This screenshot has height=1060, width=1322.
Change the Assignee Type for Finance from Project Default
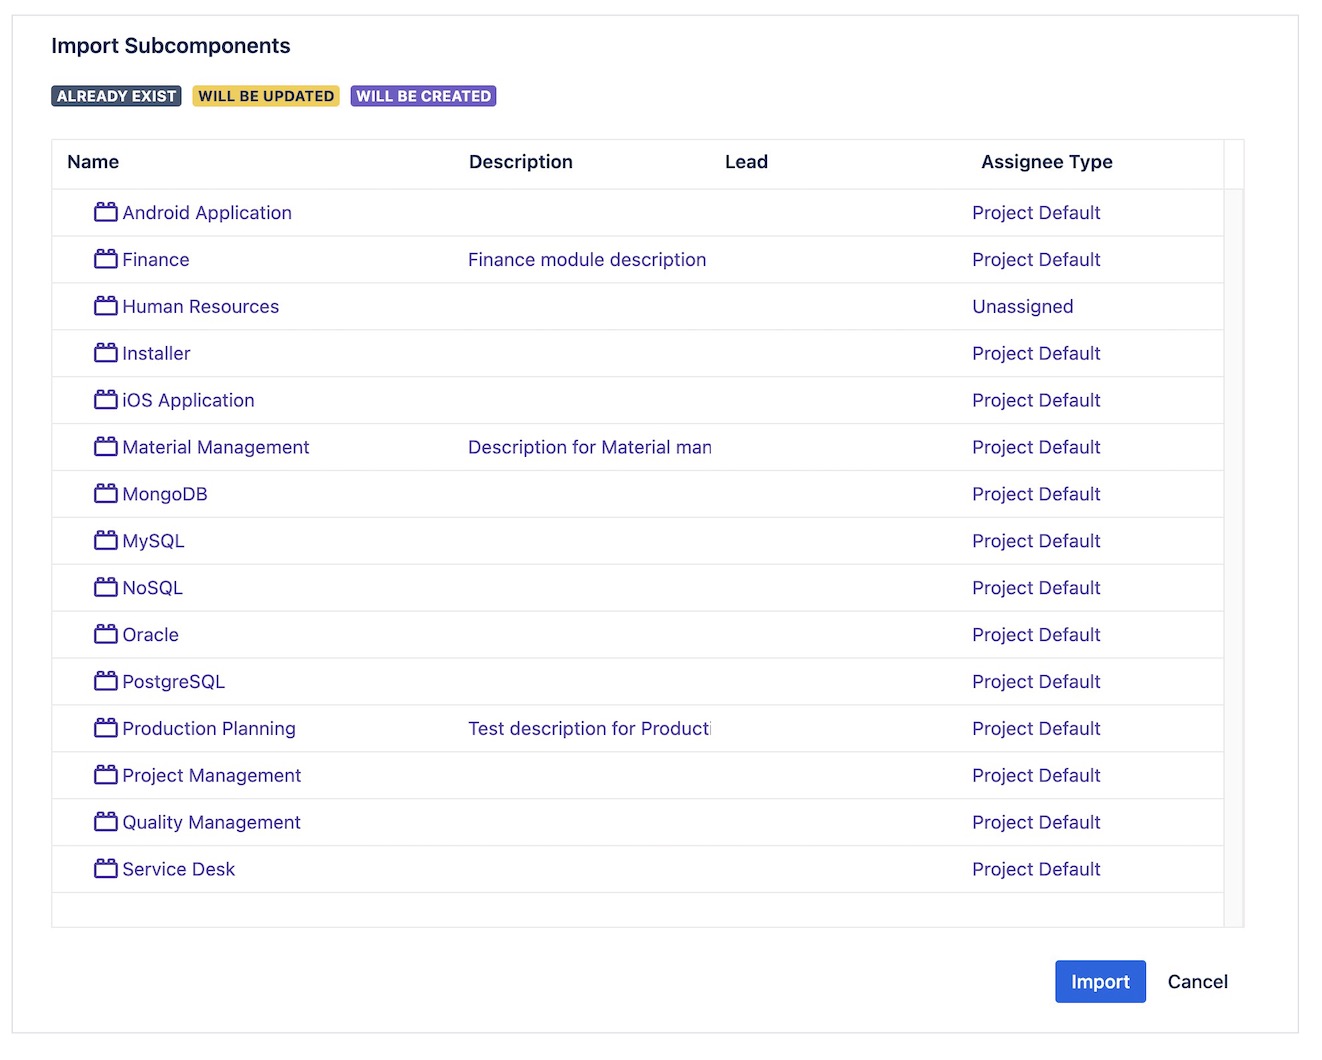[1036, 259]
